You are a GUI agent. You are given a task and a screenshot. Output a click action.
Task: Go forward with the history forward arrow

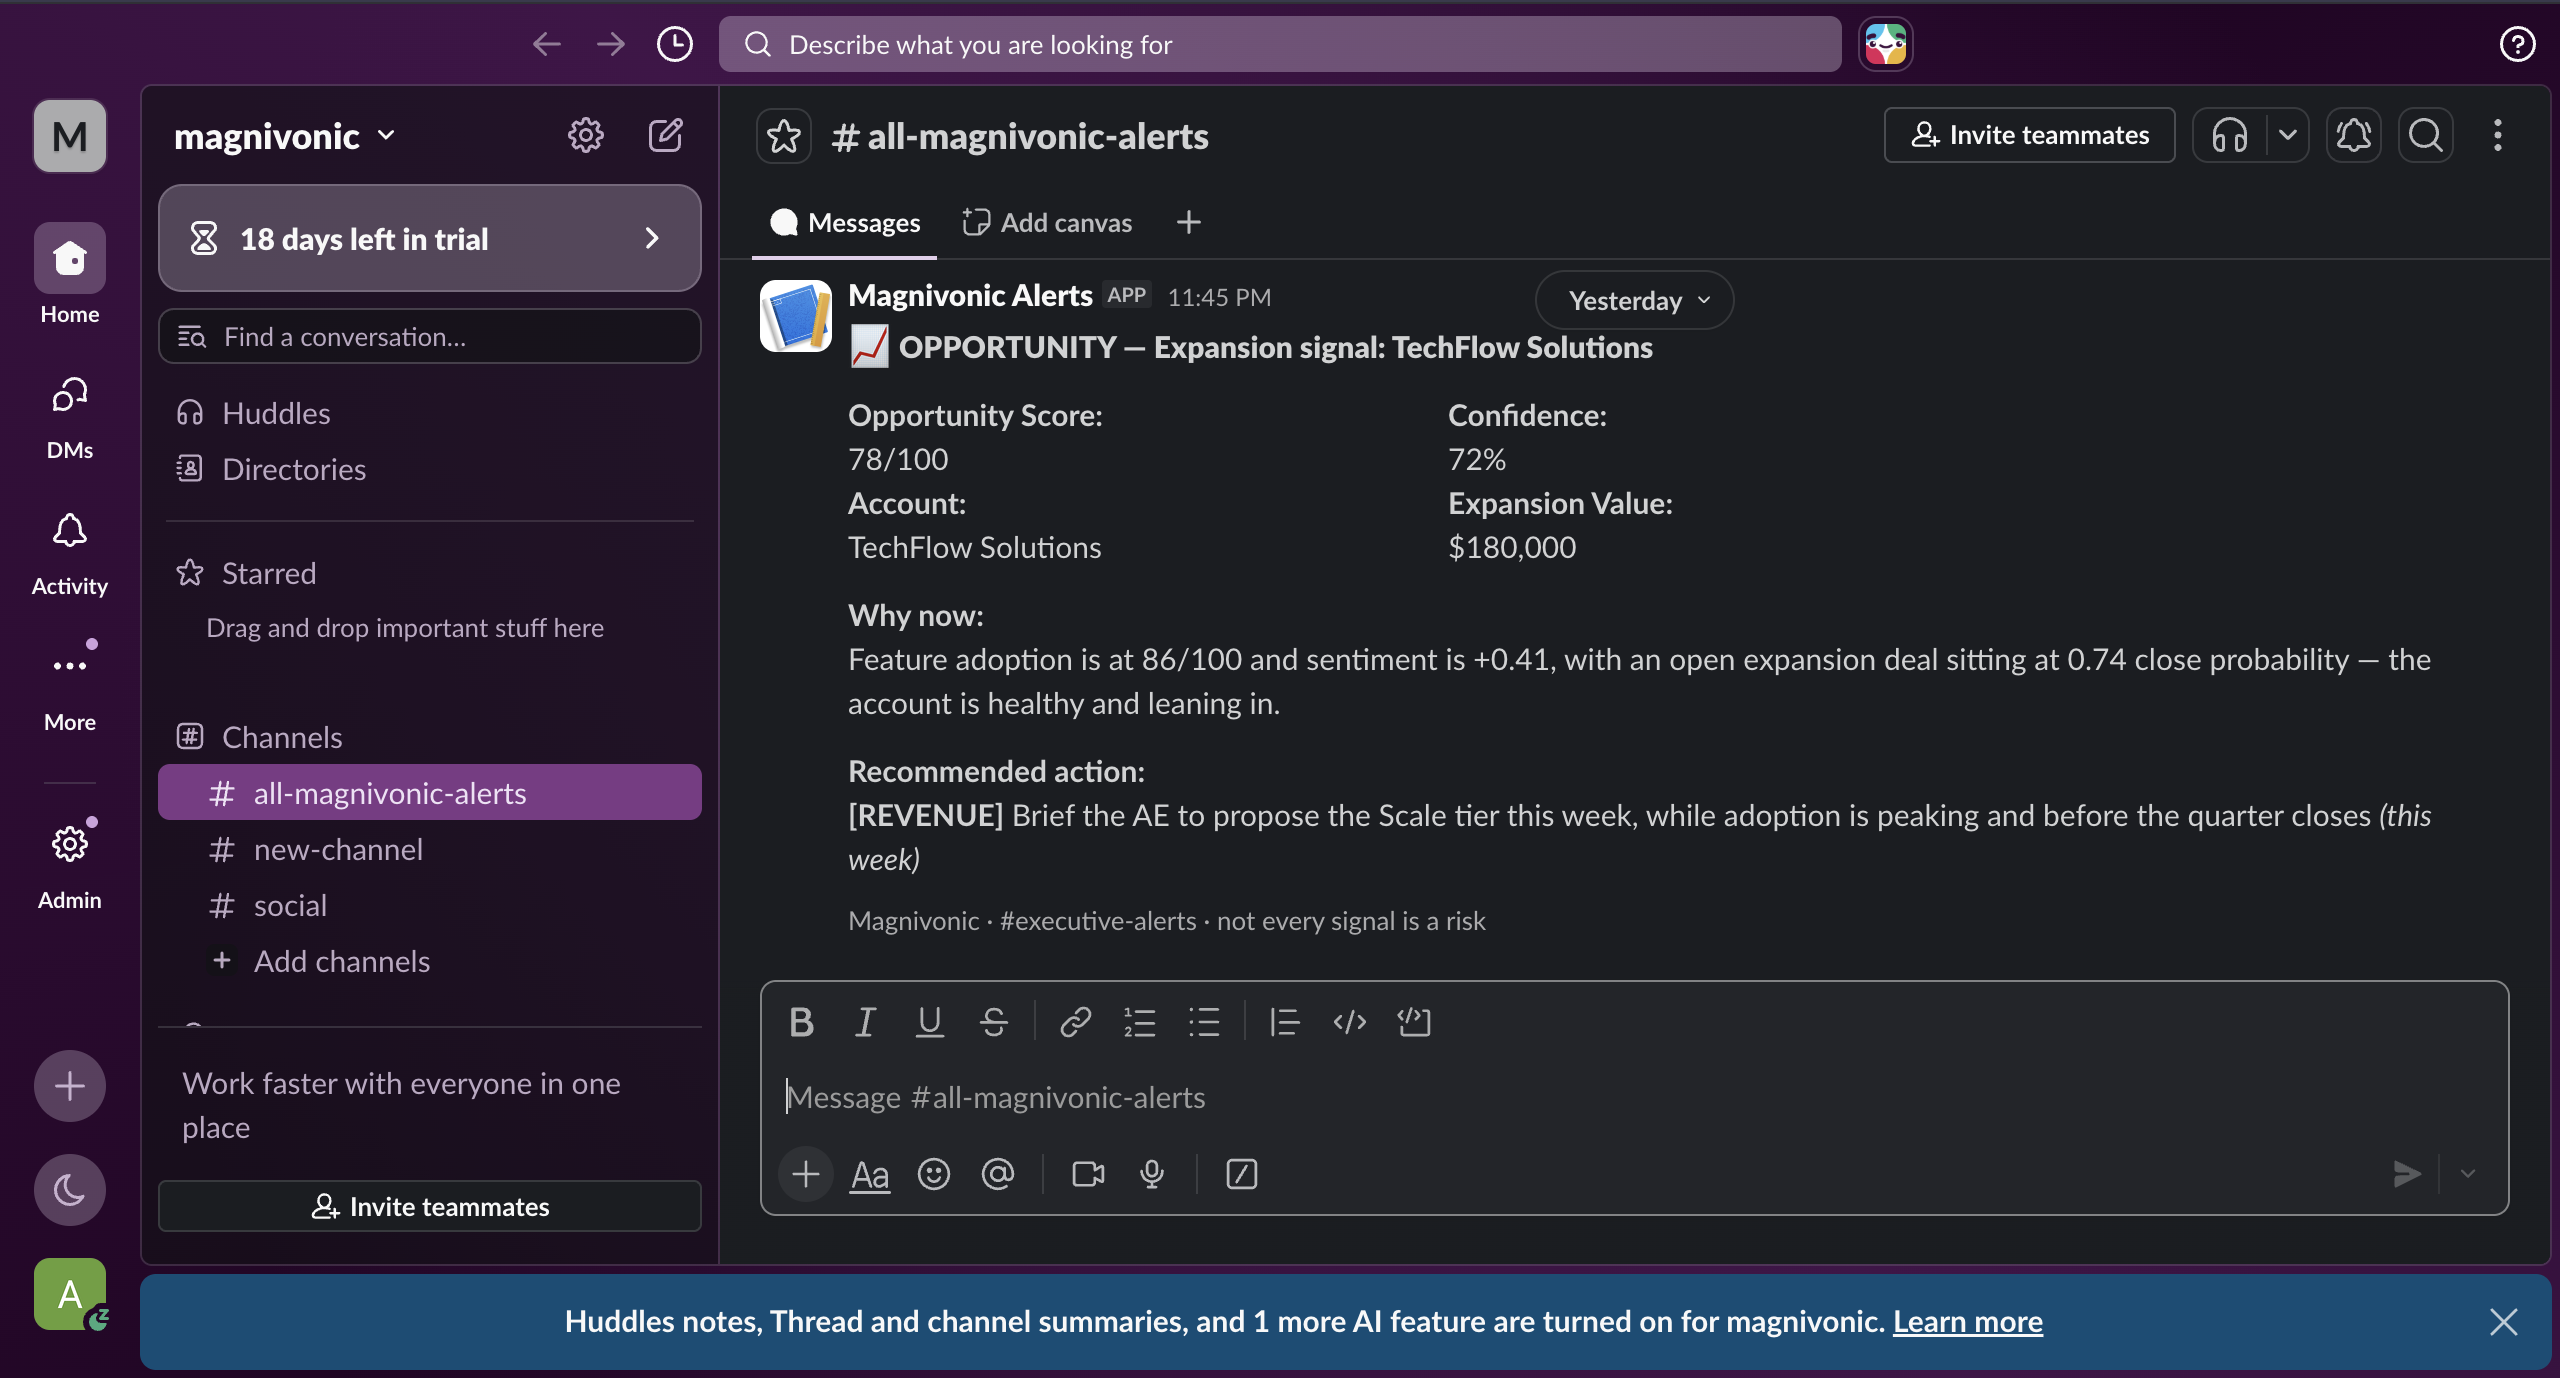[610, 44]
